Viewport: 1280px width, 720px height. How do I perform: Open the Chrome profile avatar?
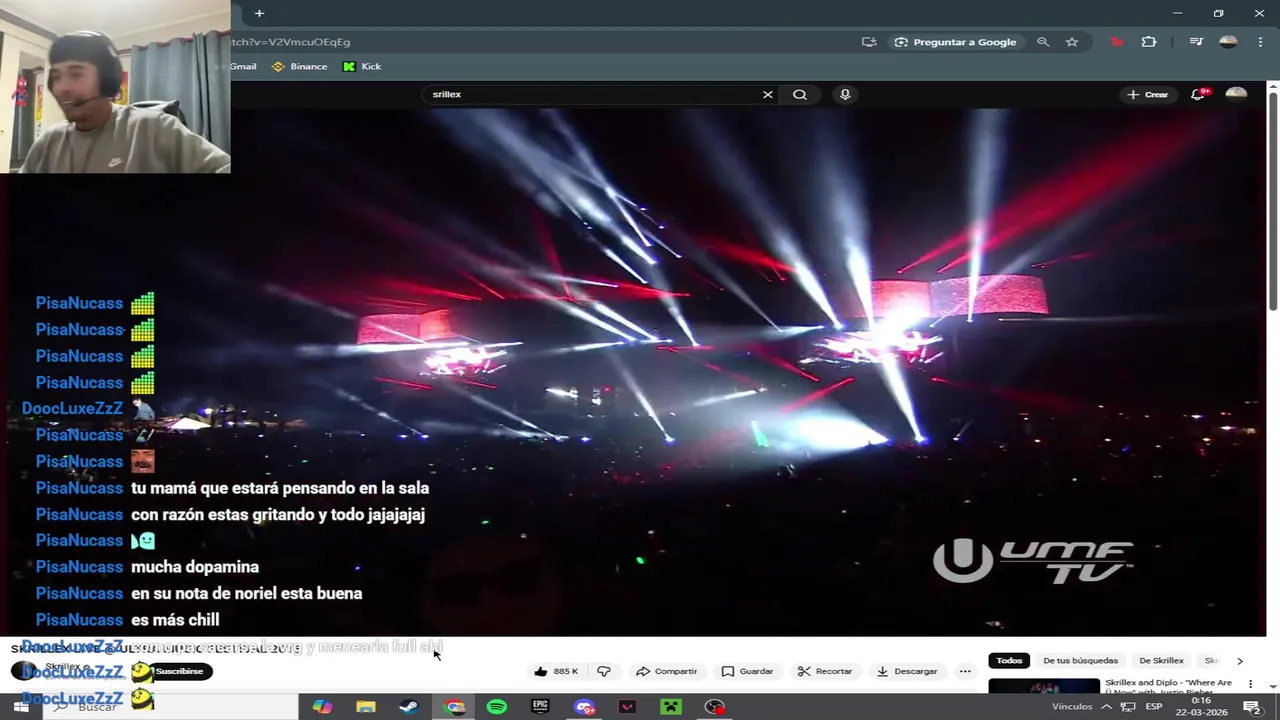pyautogui.click(x=1228, y=42)
